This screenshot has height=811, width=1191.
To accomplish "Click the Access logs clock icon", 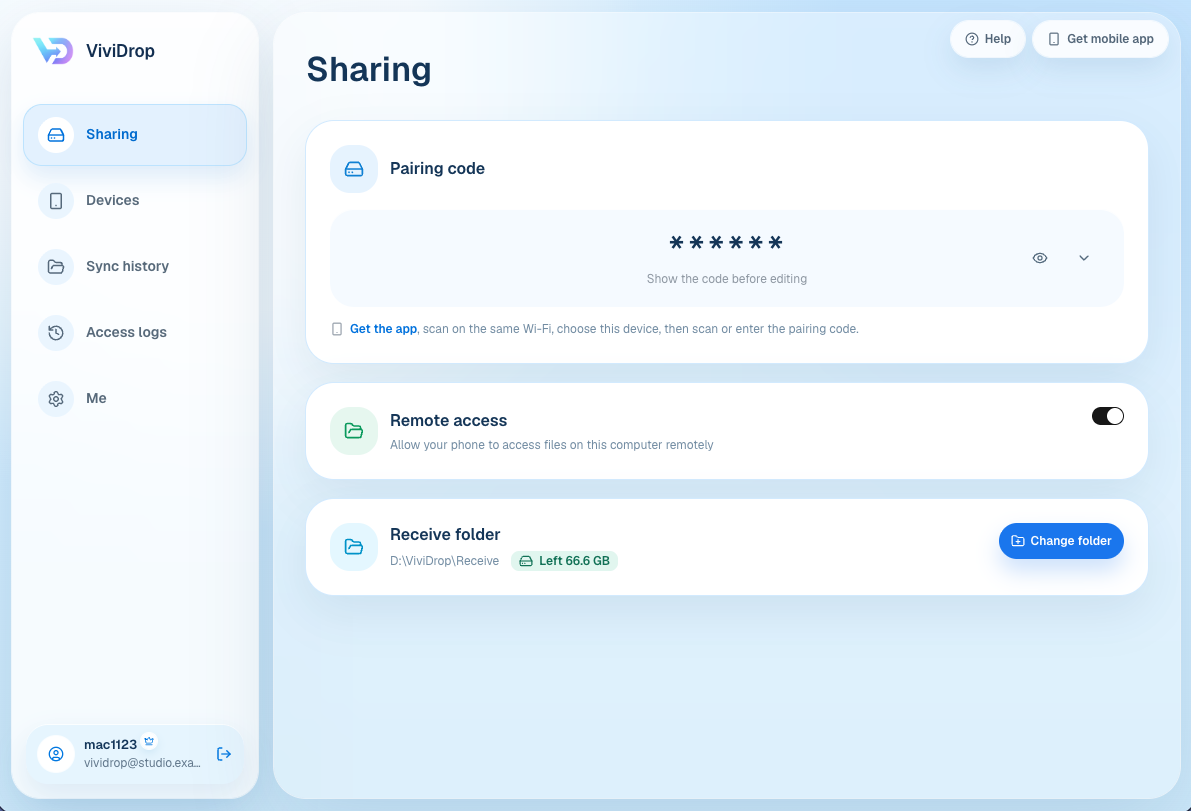I will pos(56,333).
